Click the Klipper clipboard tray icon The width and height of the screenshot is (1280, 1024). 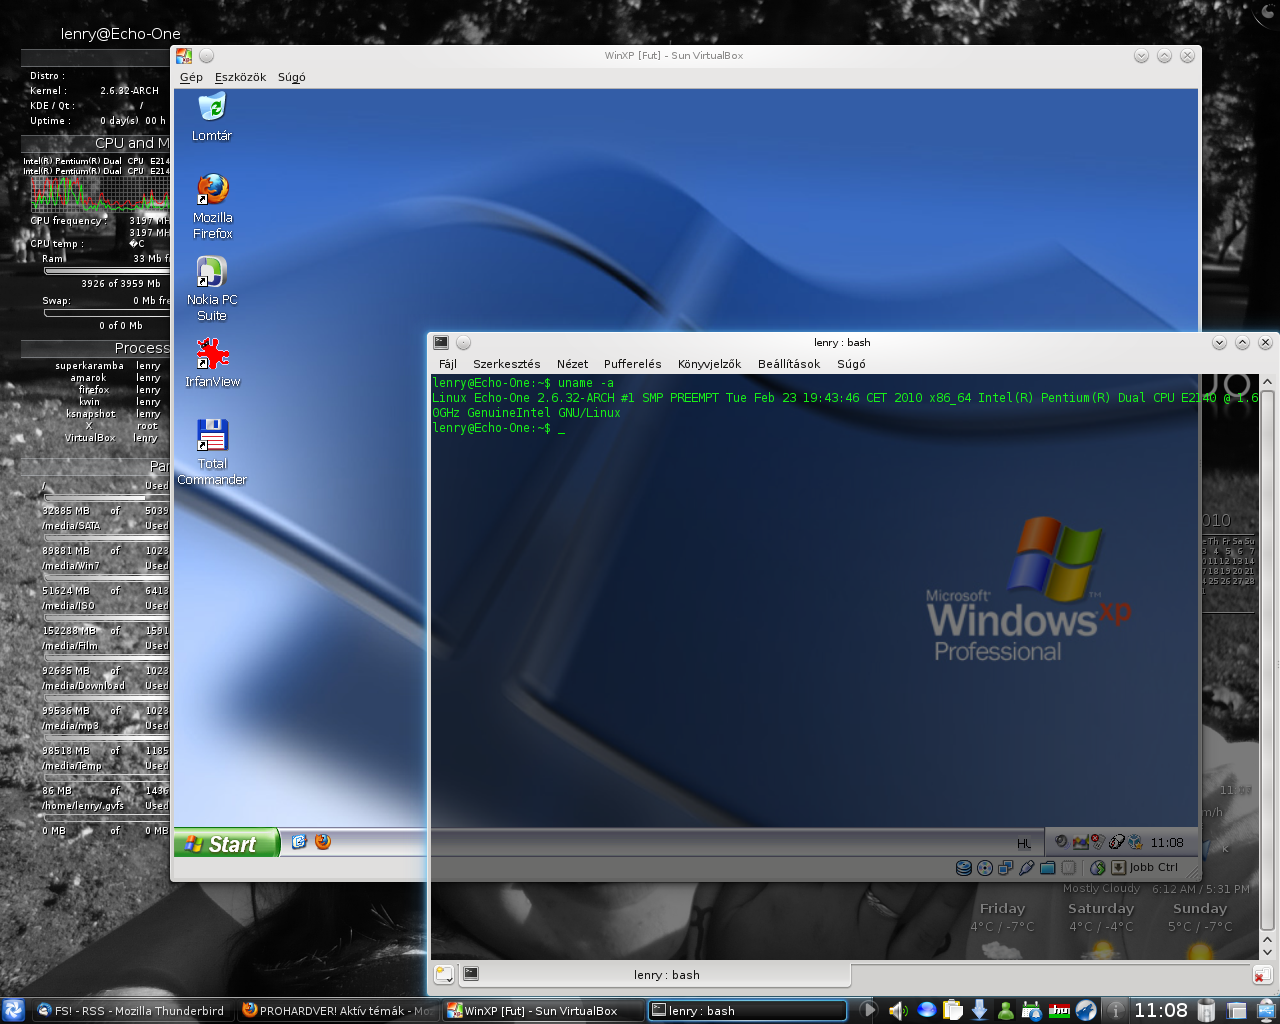pyautogui.click(x=953, y=1011)
